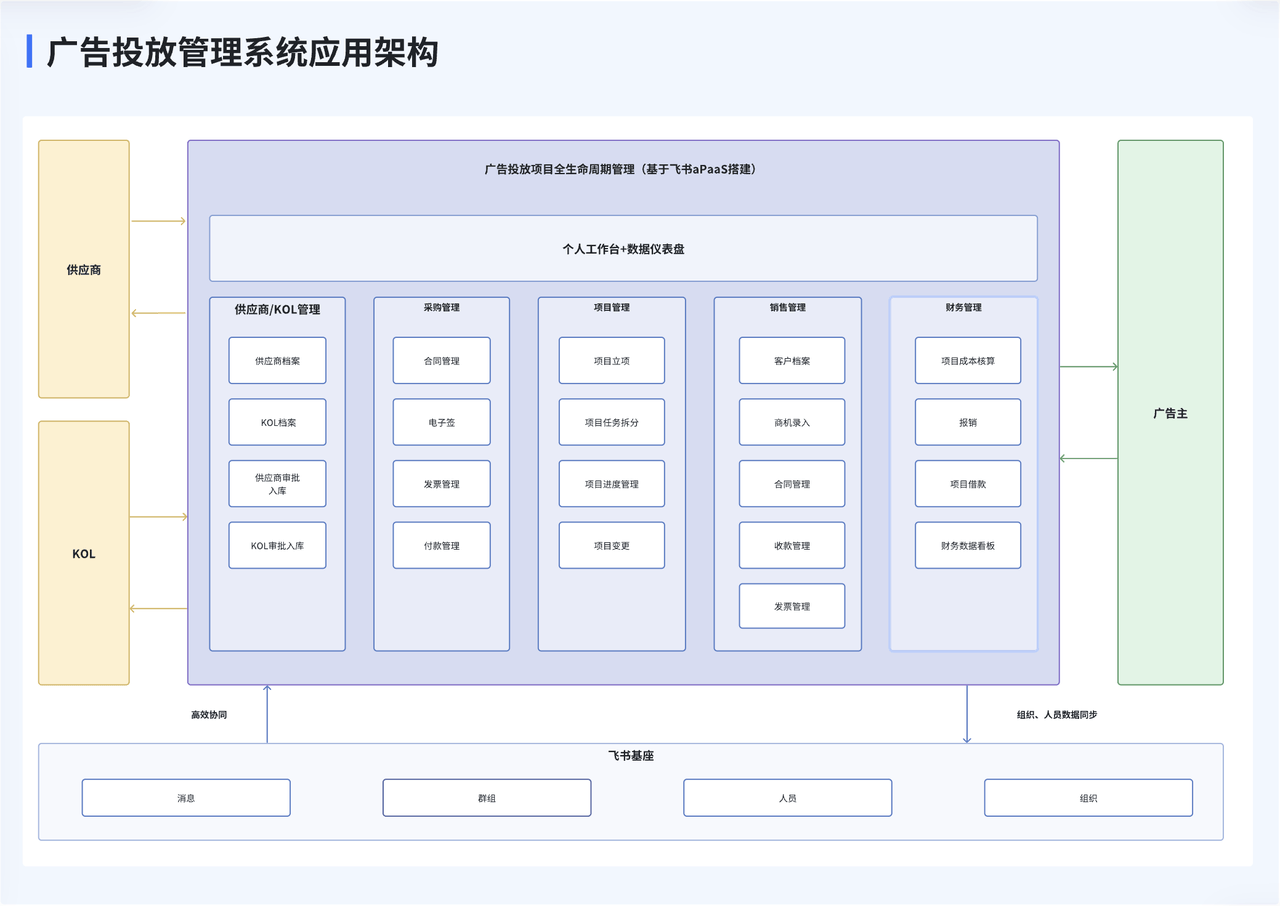This screenshot has width=1280, height=906.
Task: Click the 报销 box
Action: tap(968, 422)
